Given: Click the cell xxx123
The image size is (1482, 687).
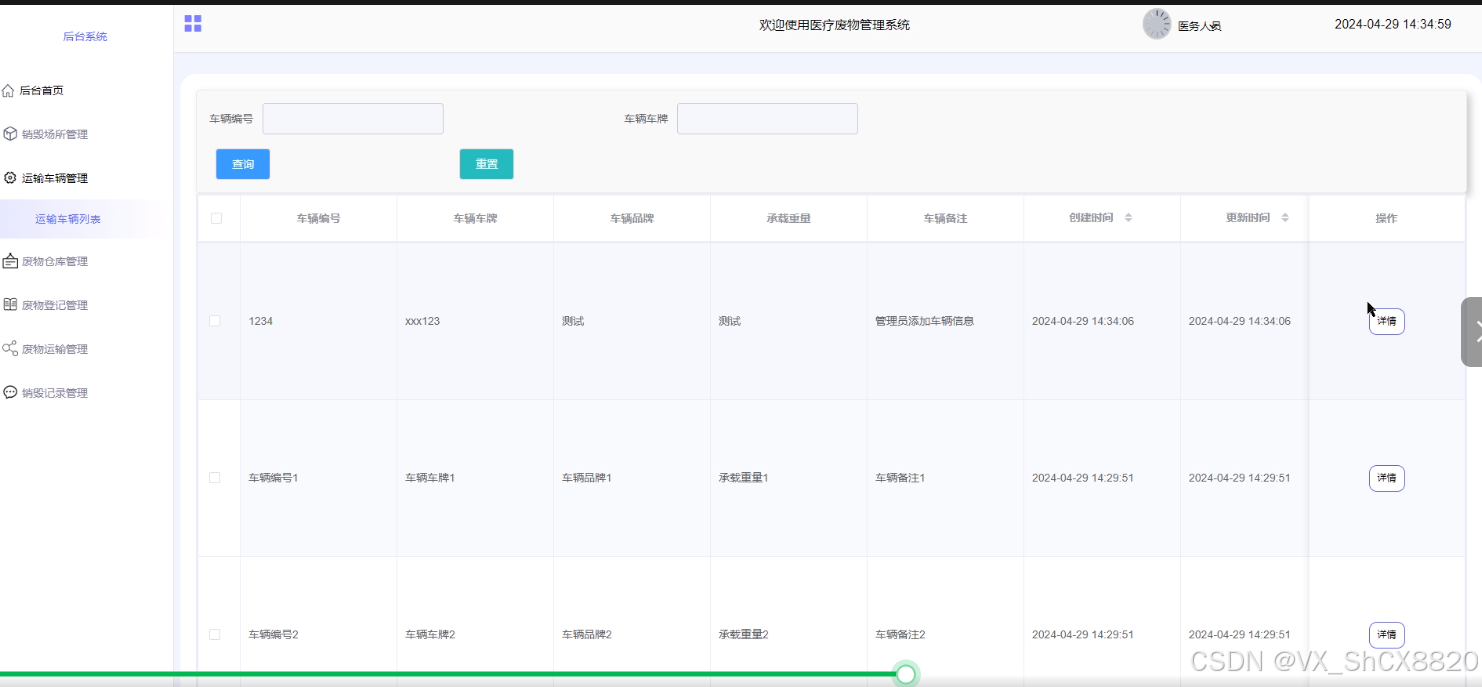Looking at the screenshot, I should tap(423, 321).
